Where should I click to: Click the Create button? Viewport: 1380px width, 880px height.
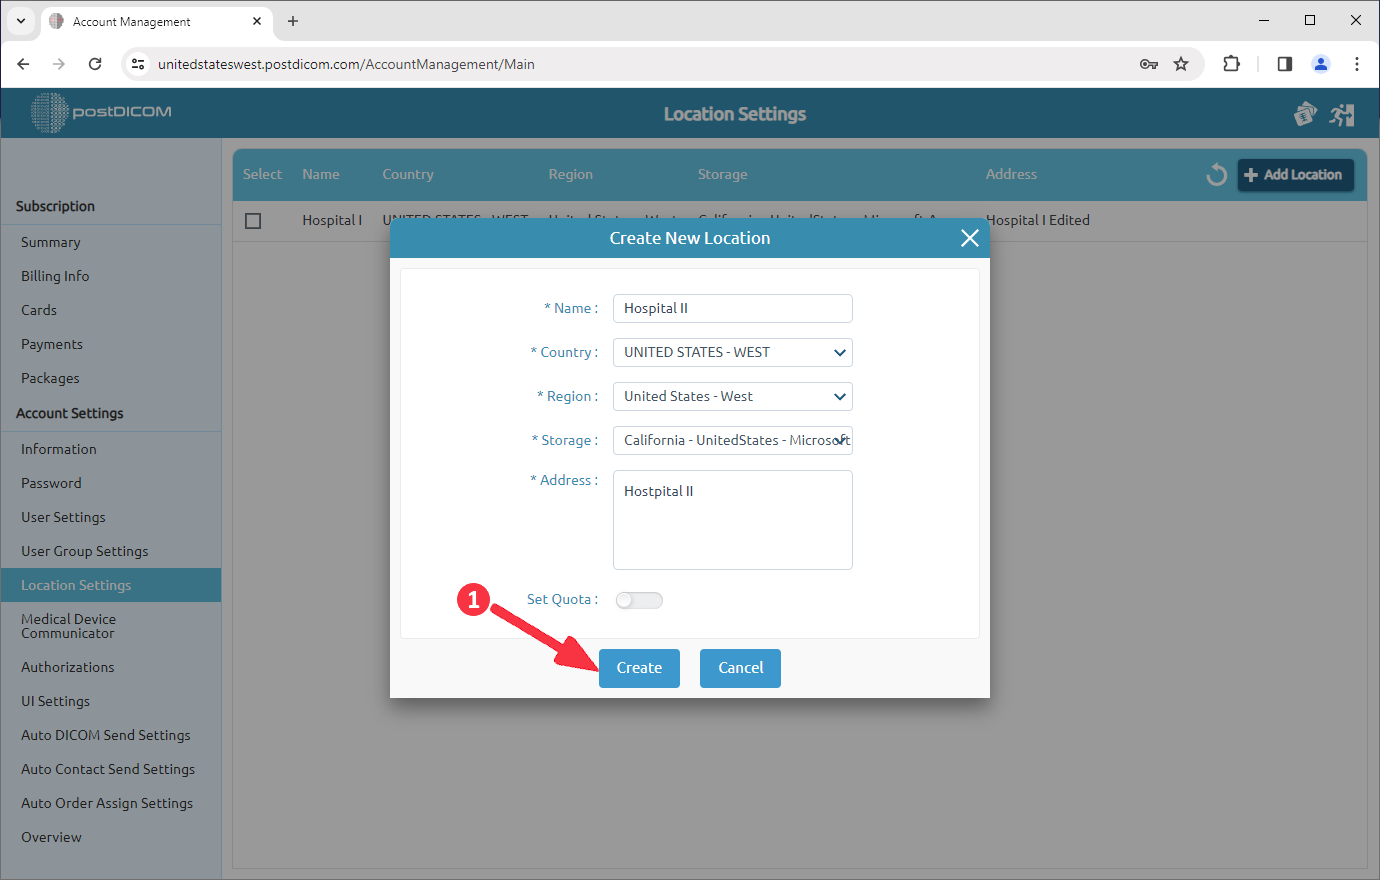tap(639, 668)
